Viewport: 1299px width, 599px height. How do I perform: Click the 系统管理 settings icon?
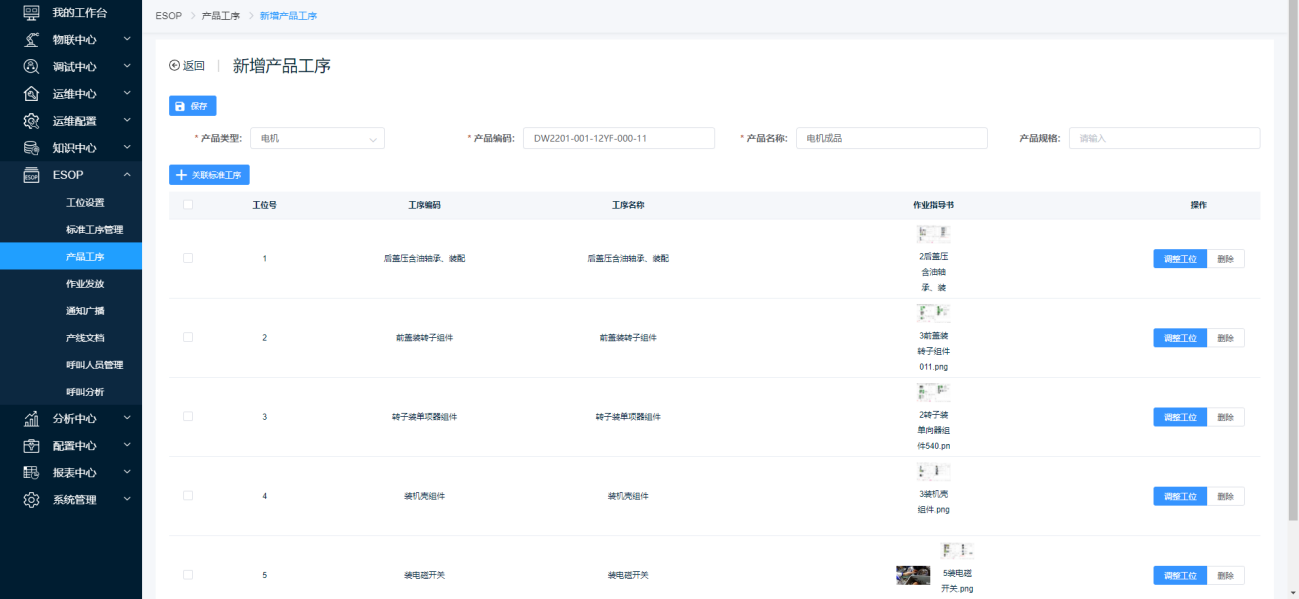[x=31, y=499]
